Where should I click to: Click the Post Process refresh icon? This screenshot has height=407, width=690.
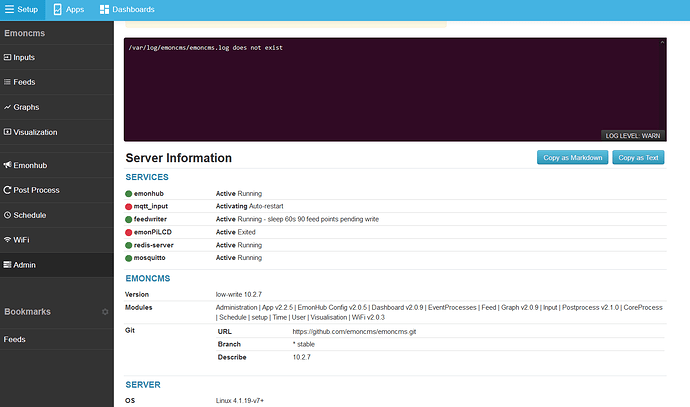7,190
